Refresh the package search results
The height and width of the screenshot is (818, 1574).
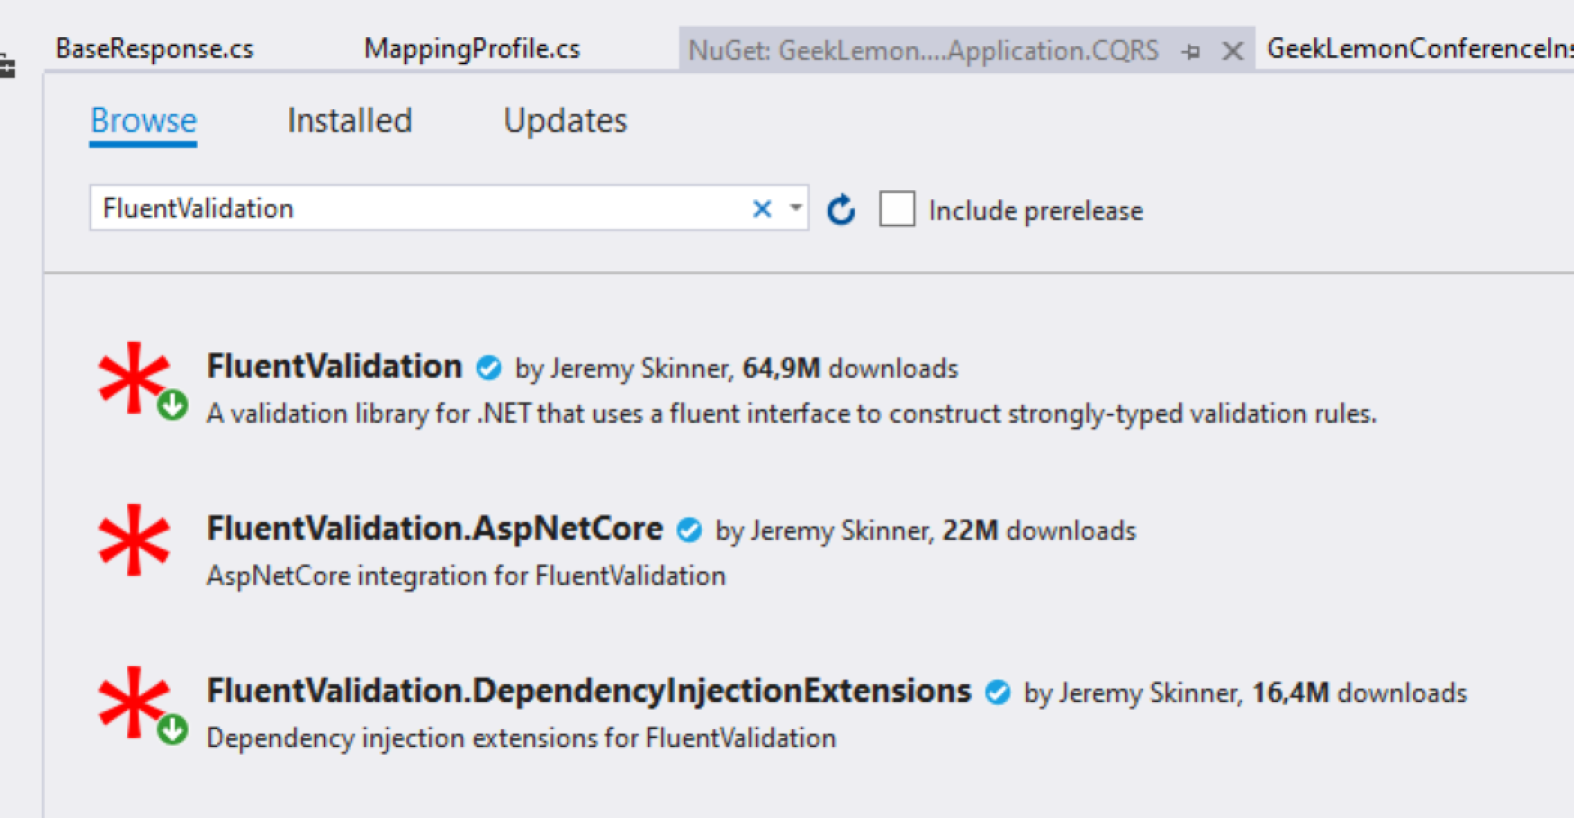[x=841, y=210]
